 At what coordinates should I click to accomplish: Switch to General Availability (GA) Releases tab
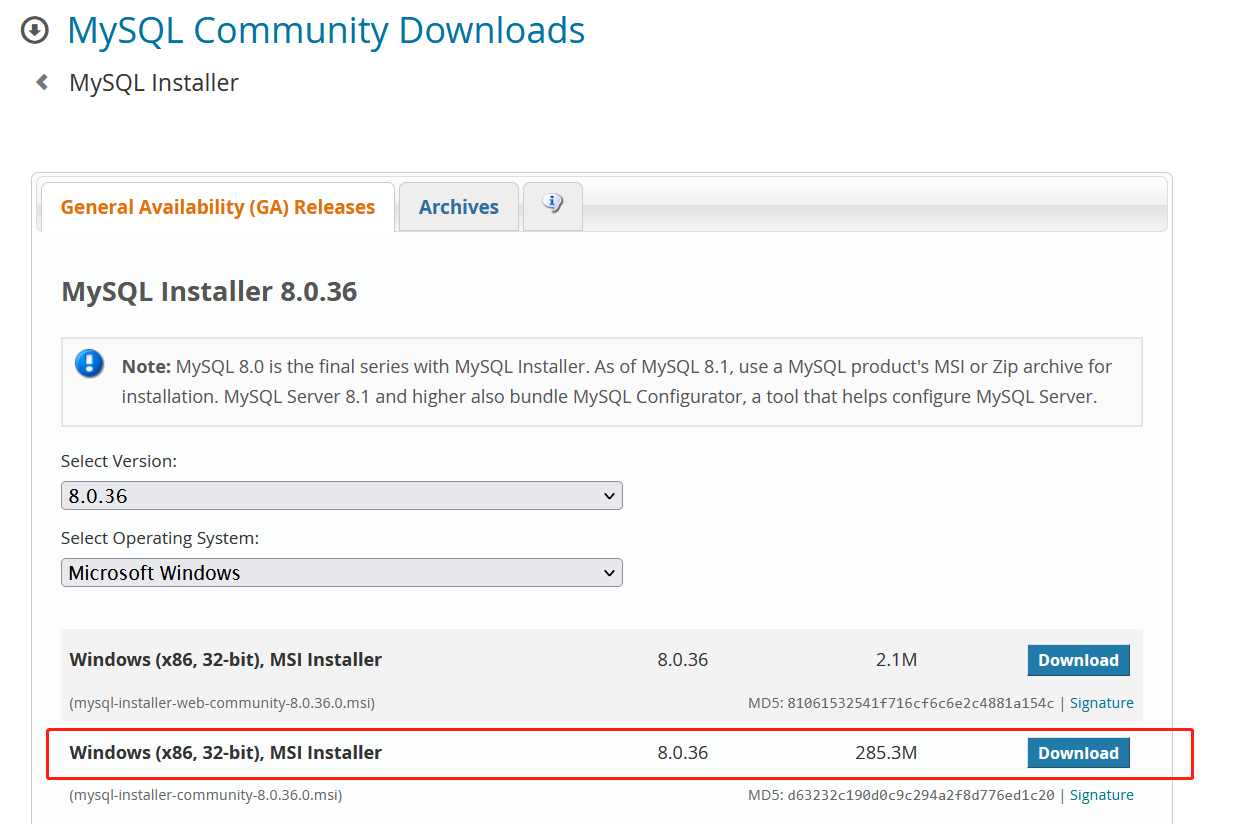coord(218,207)
